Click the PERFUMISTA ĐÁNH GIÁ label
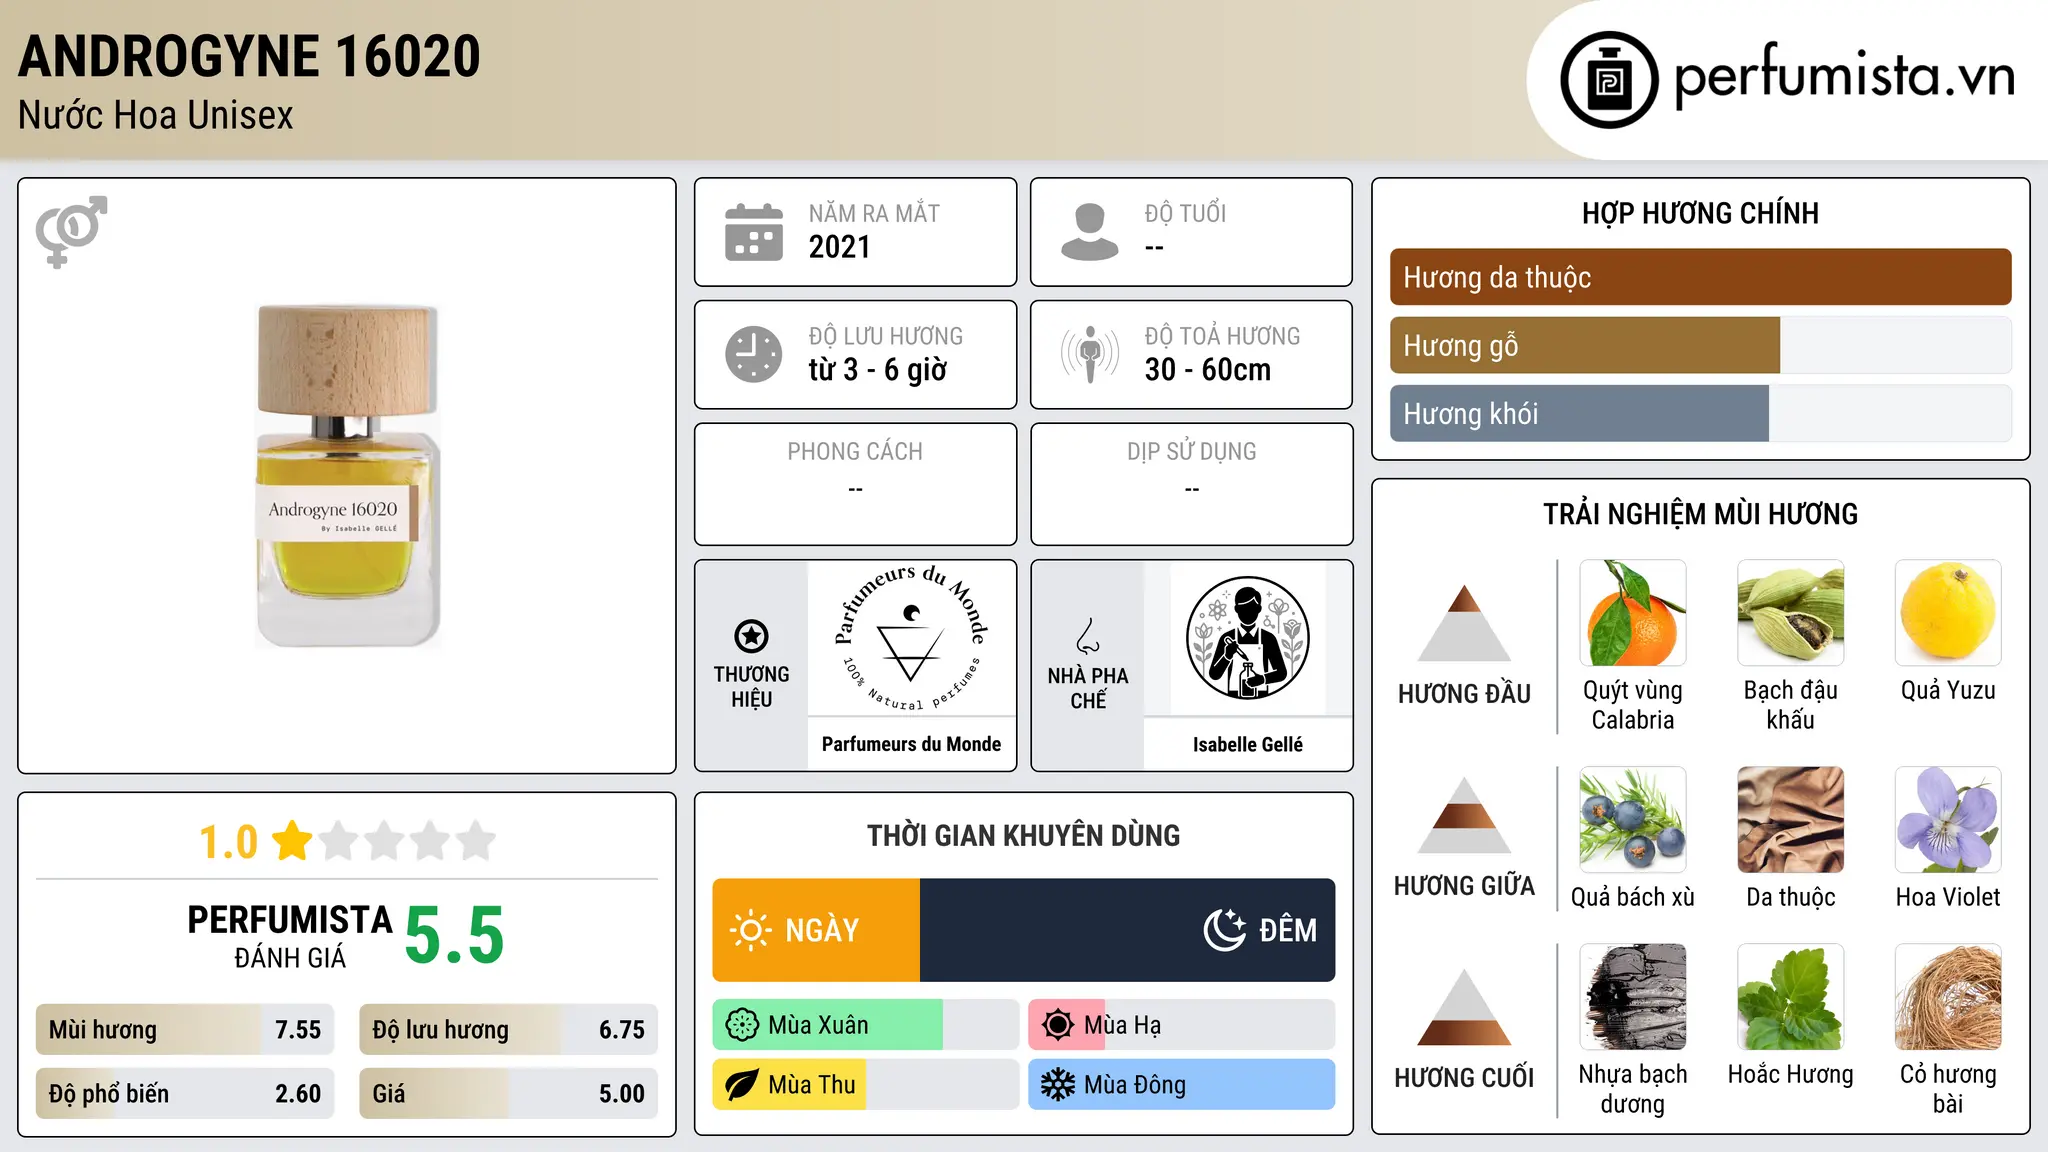 click(290, 936)
